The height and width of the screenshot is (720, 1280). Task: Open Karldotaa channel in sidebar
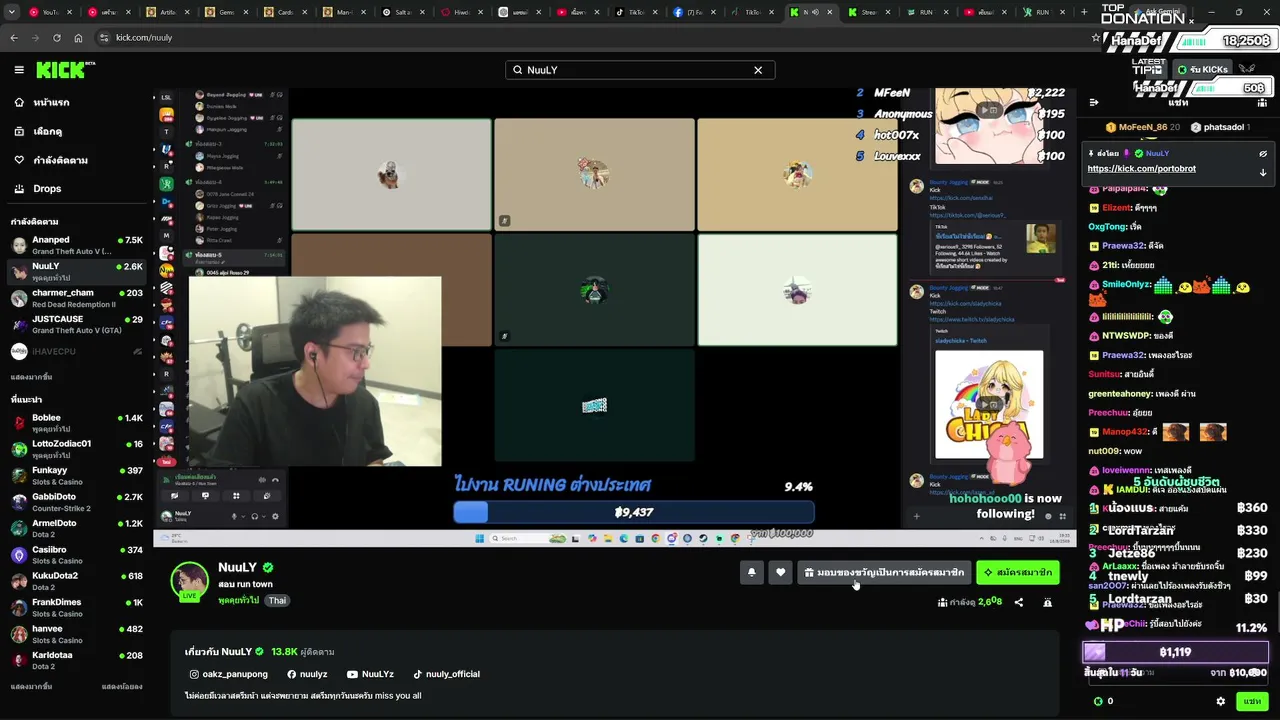tap(77, 661)
